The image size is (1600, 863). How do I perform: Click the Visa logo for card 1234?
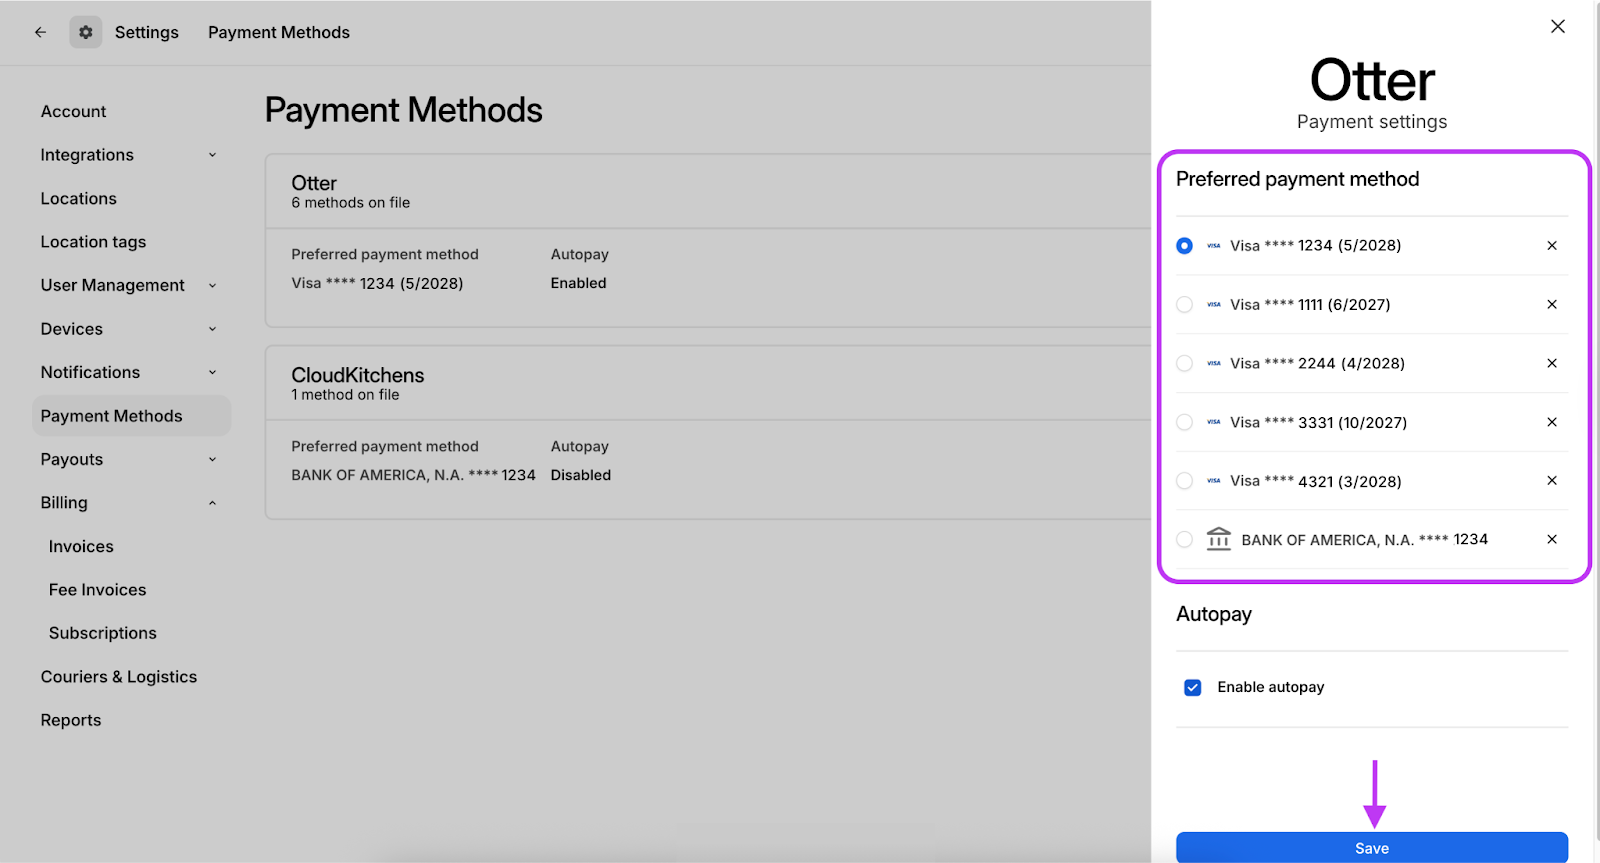[1213, 245]
